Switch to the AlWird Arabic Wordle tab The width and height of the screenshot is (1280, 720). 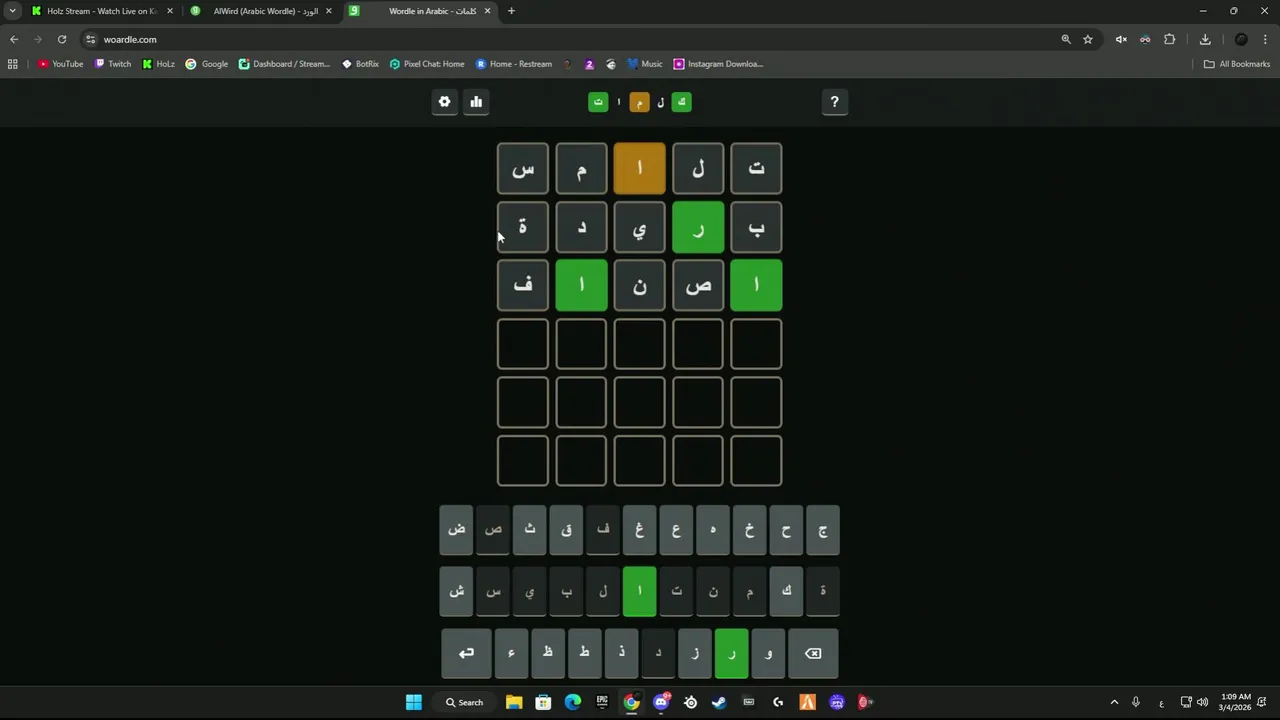coord(263,11)
